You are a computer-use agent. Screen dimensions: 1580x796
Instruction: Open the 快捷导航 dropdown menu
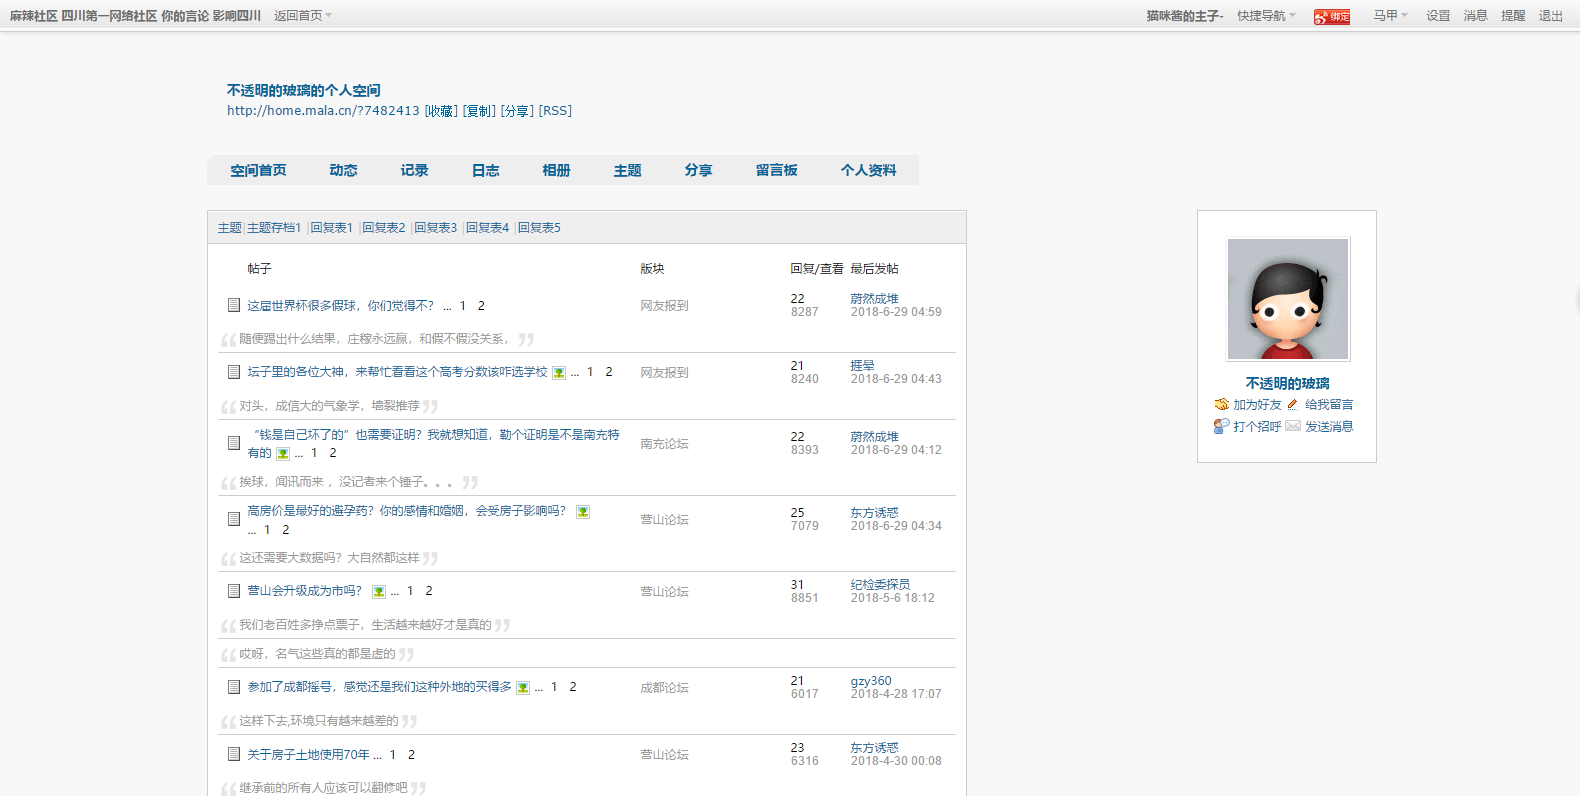click(1265, 16)
